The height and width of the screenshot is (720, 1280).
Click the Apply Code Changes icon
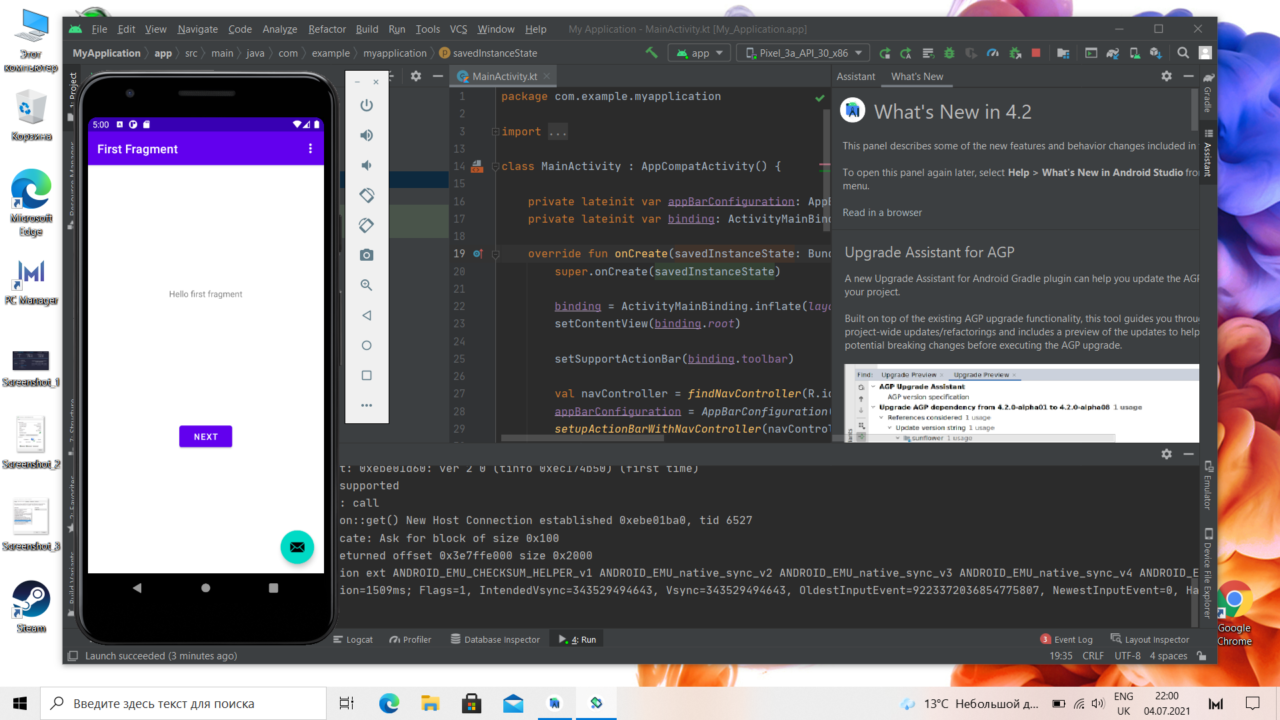927,53
